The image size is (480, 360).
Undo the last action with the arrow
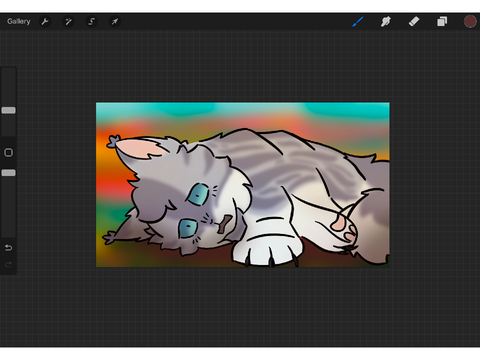[8, 248]
